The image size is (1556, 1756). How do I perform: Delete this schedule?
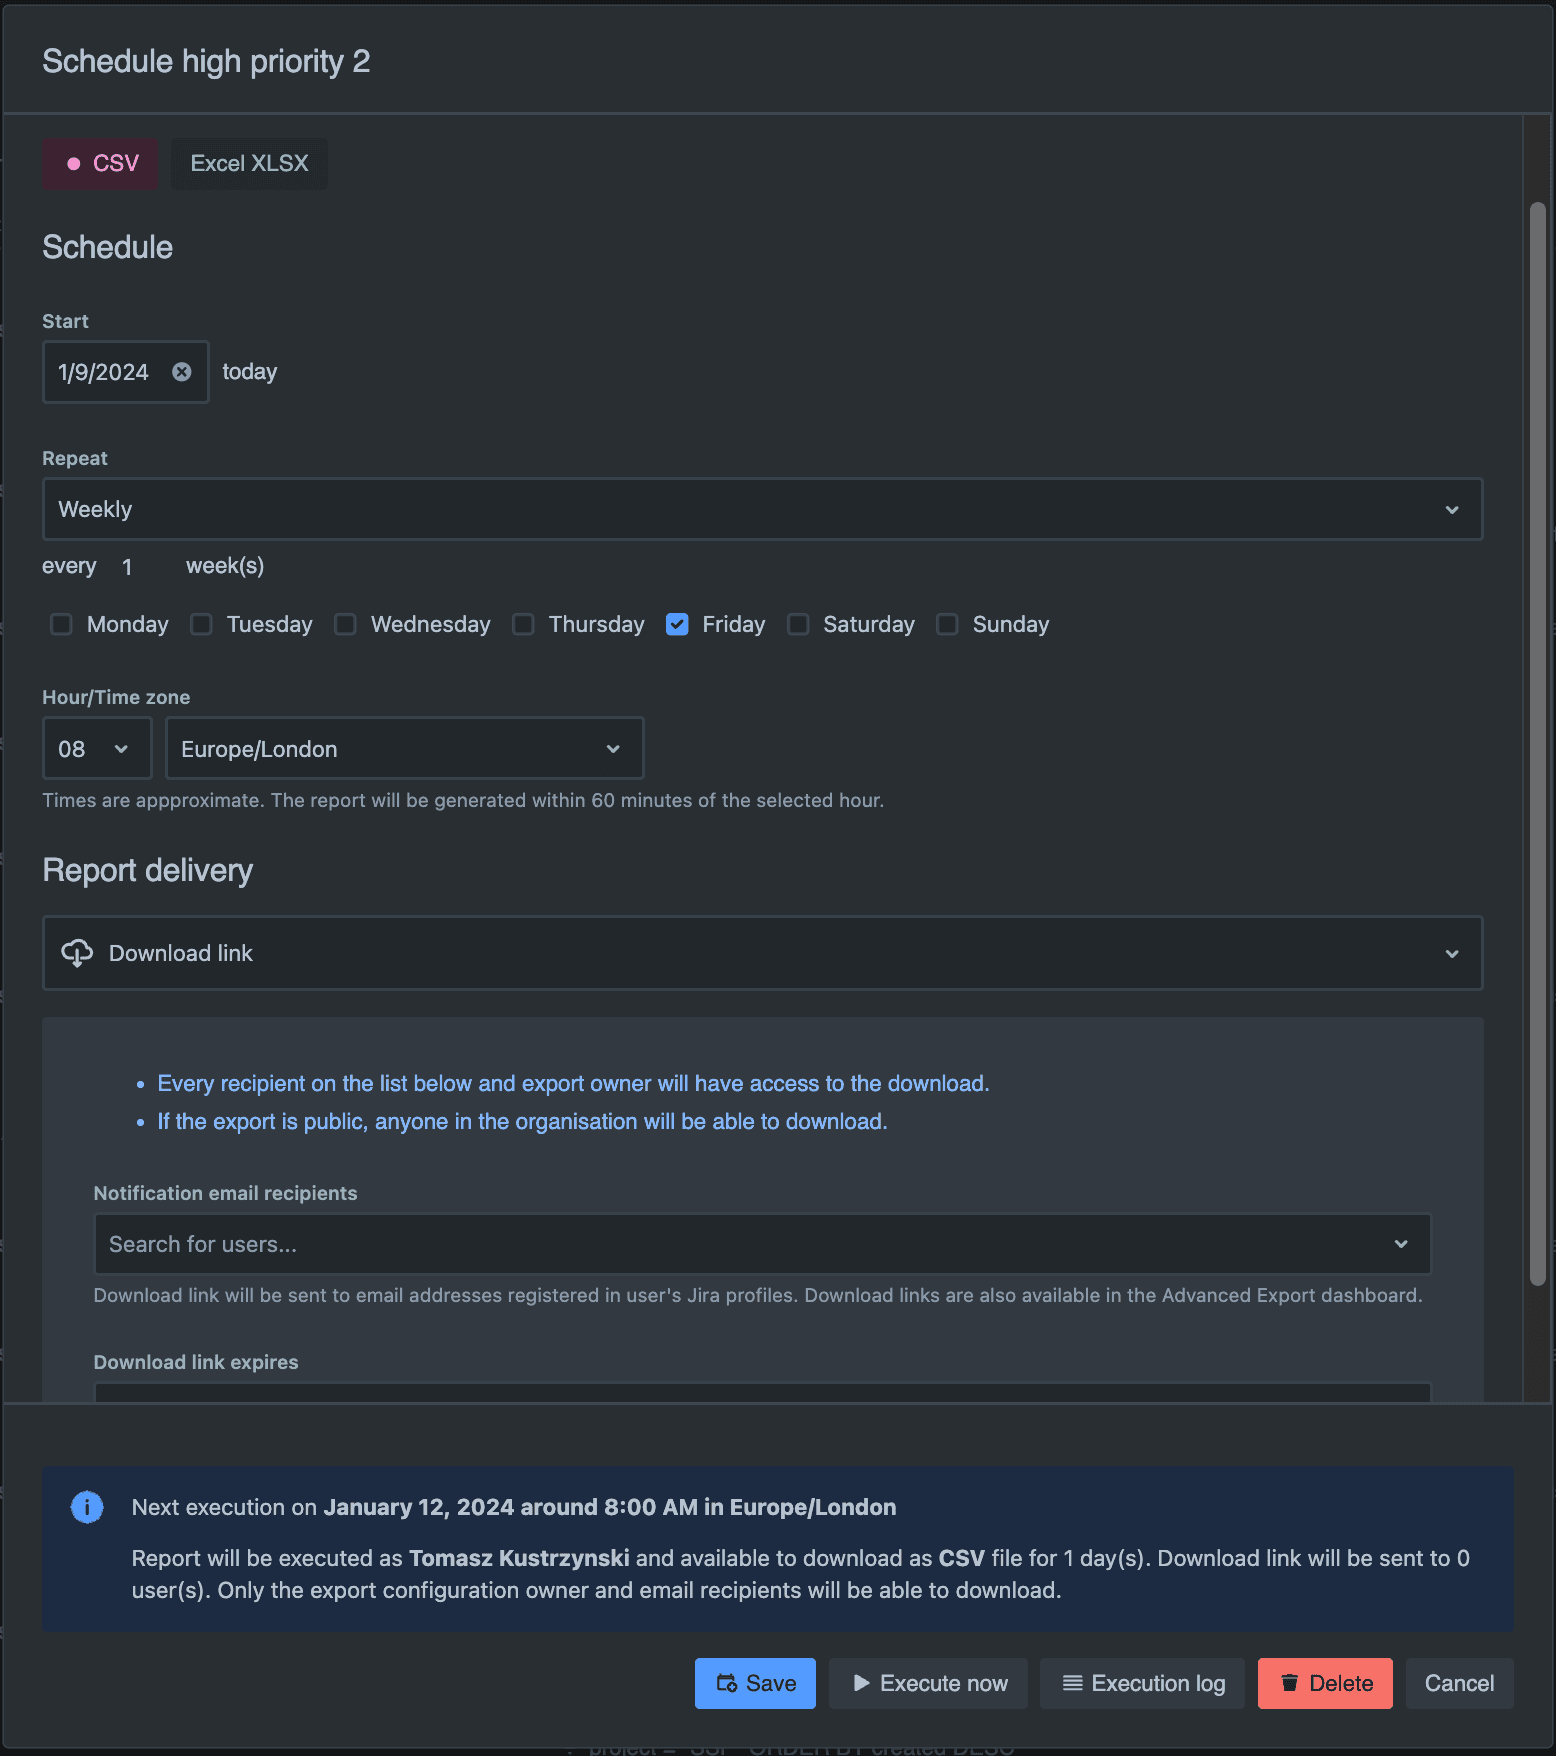coord(1325,1683)
